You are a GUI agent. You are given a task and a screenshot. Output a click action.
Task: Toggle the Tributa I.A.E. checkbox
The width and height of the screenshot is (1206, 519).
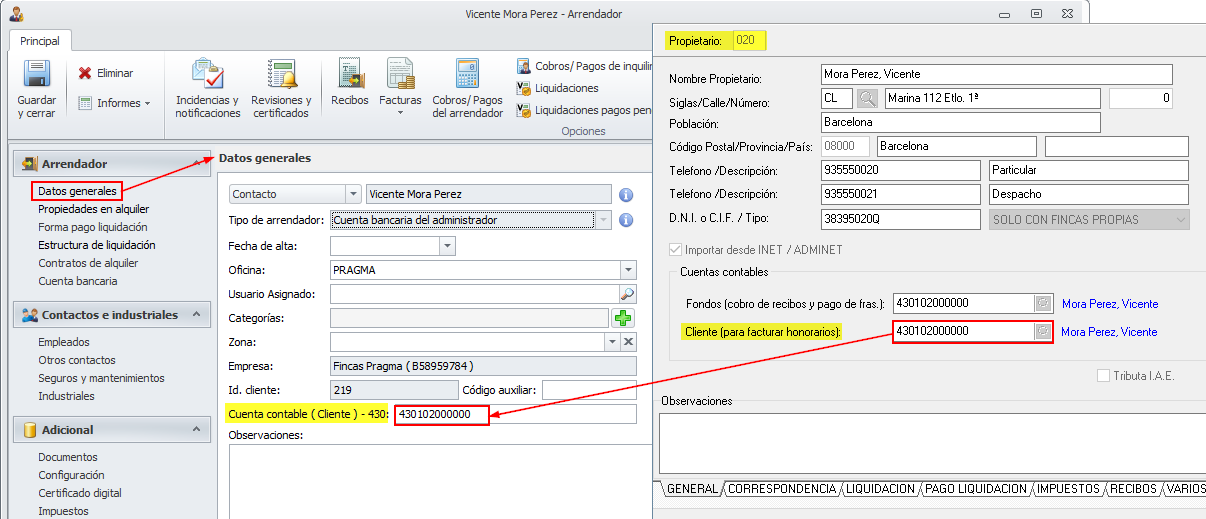coord(1103,376)
